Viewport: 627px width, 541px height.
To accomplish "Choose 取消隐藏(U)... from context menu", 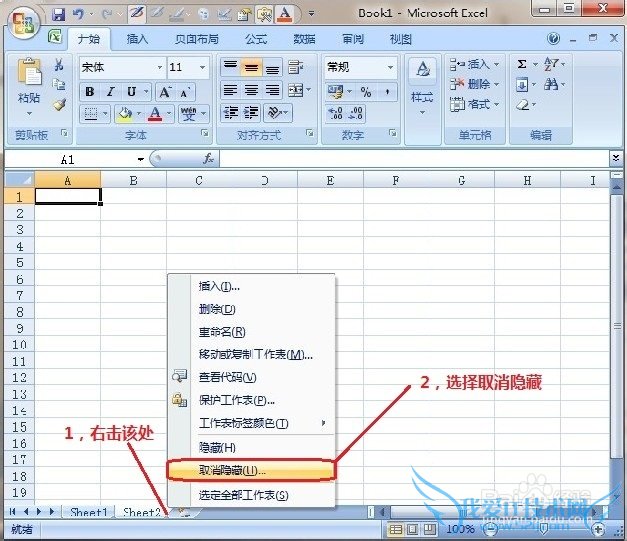I will pos(251,471).
